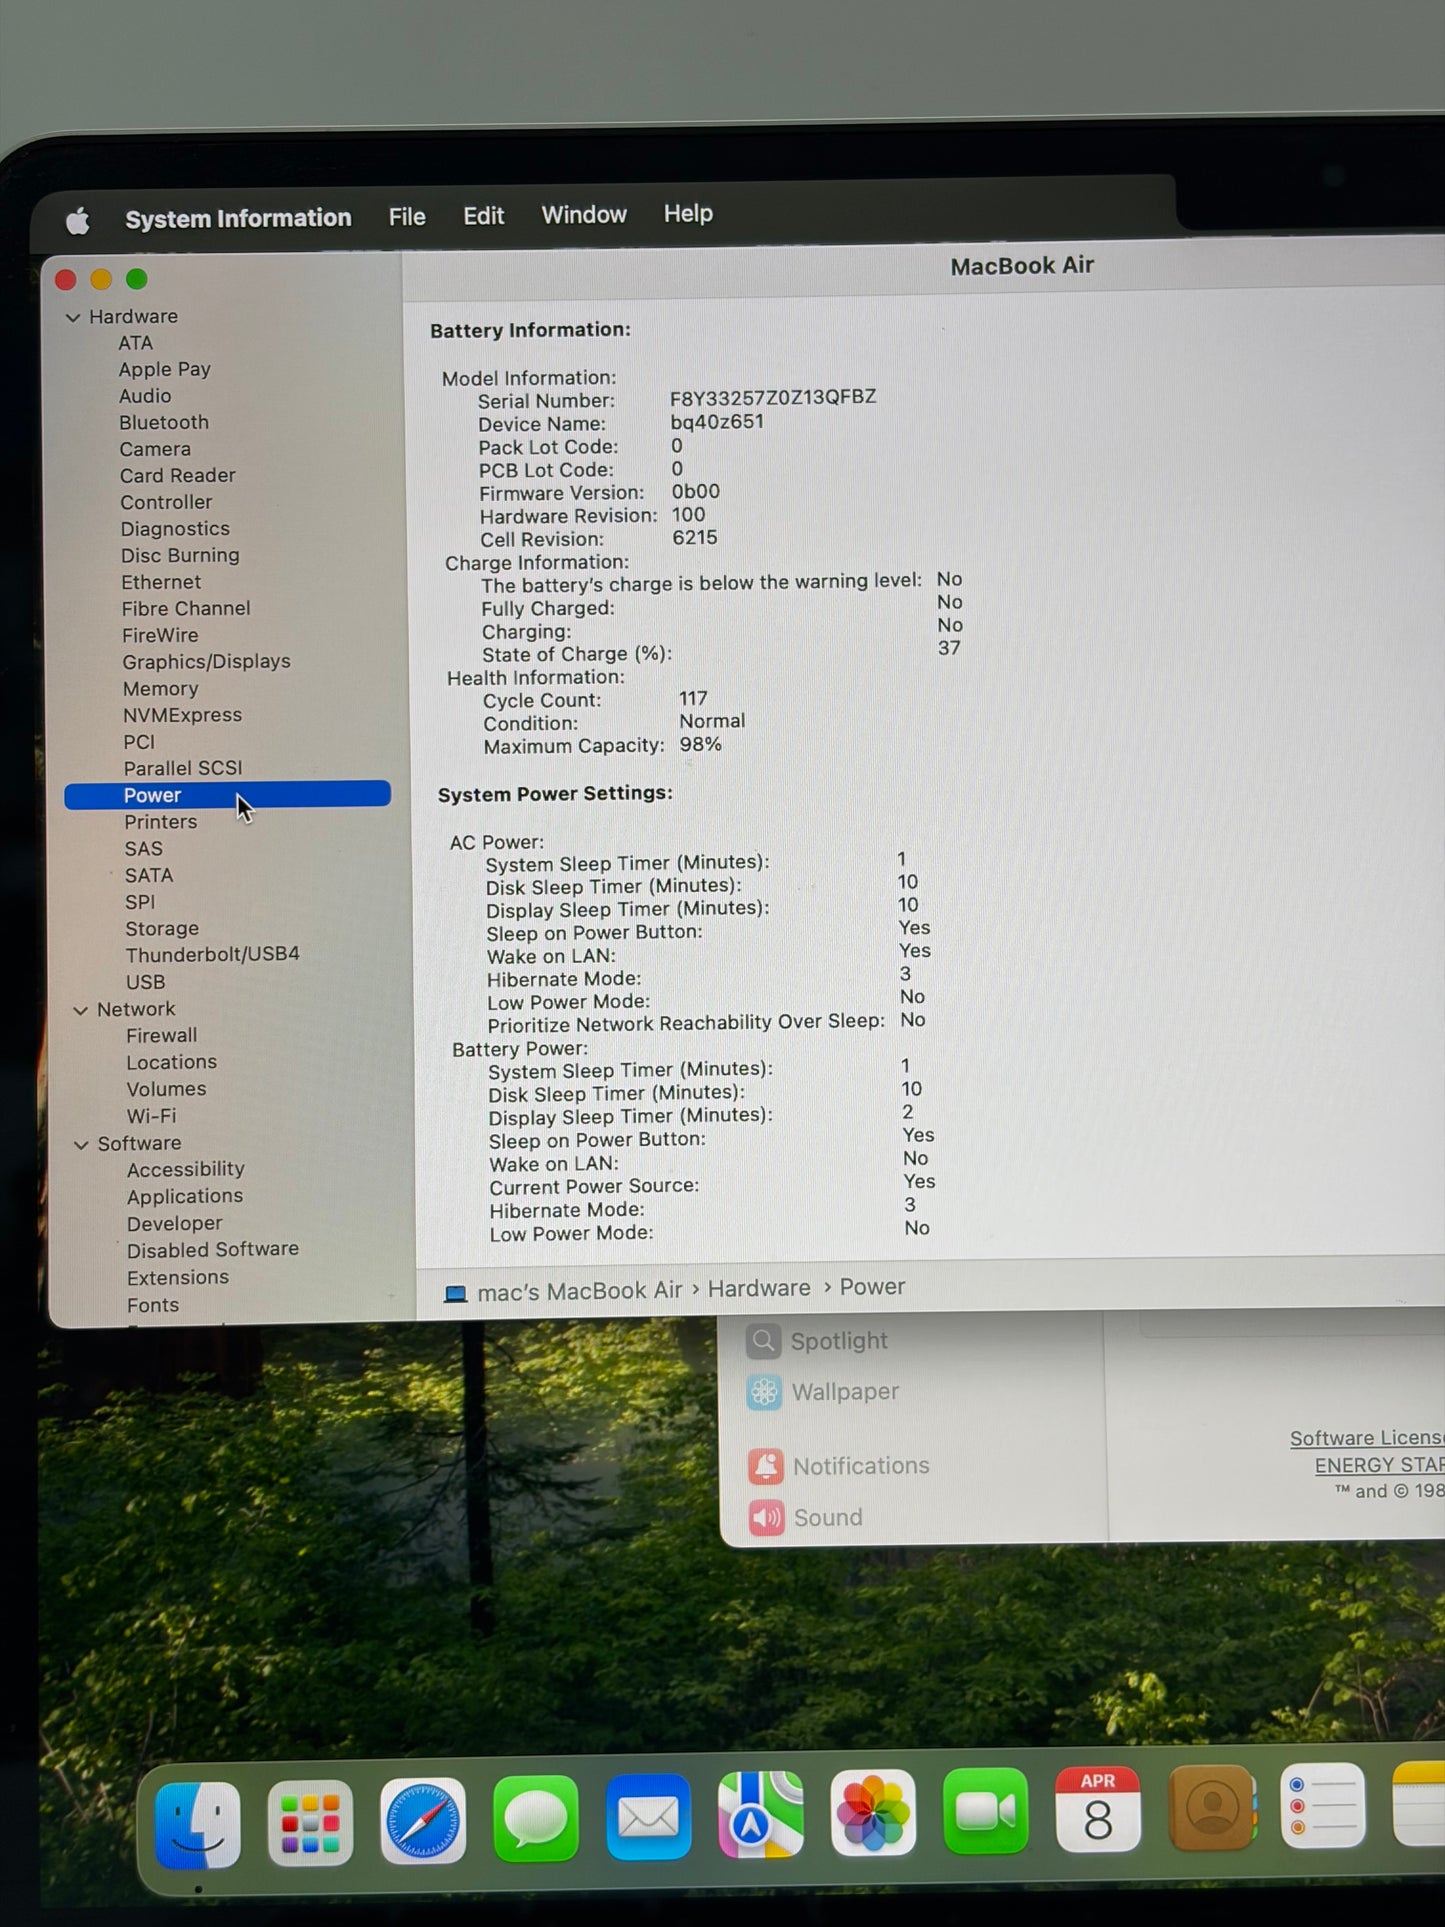Select Wi-Fi under Network
1445x1927 pixels.
click(x=151, y=1116)
